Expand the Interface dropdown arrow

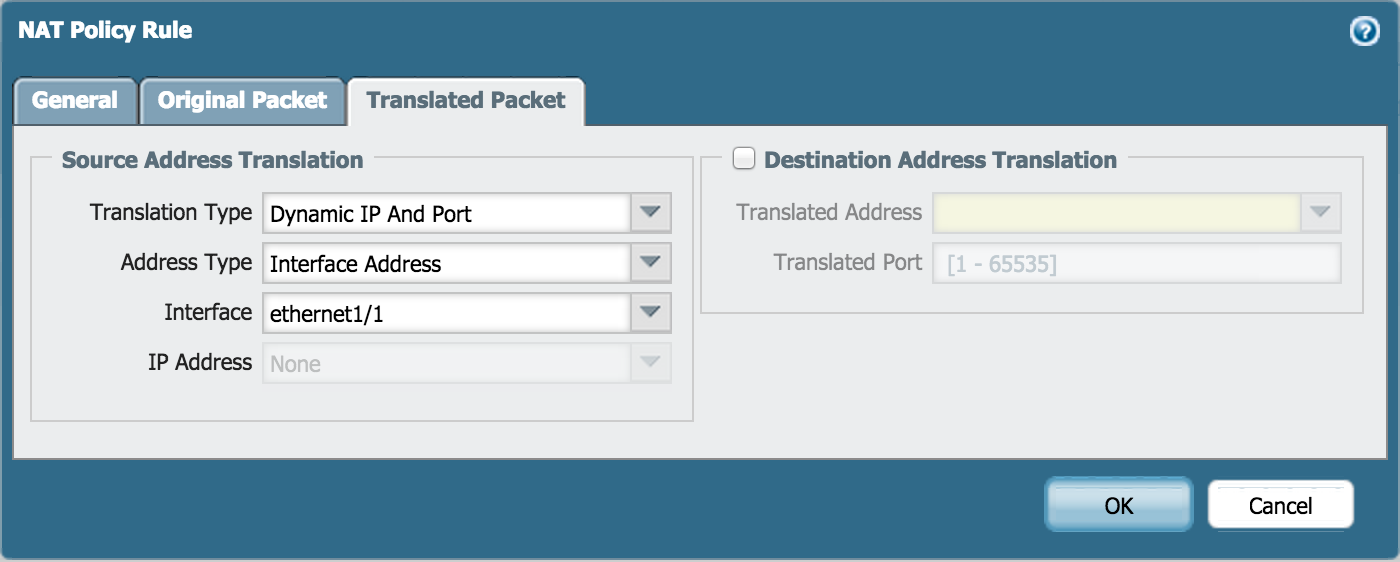[650, 313]
